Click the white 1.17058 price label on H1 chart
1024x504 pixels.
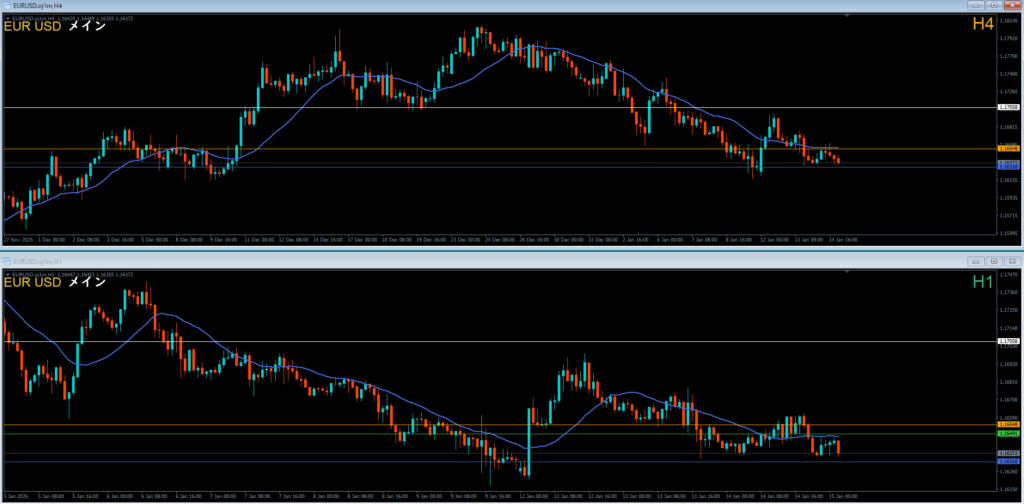pyautogui.click(x=1008, y=341)
